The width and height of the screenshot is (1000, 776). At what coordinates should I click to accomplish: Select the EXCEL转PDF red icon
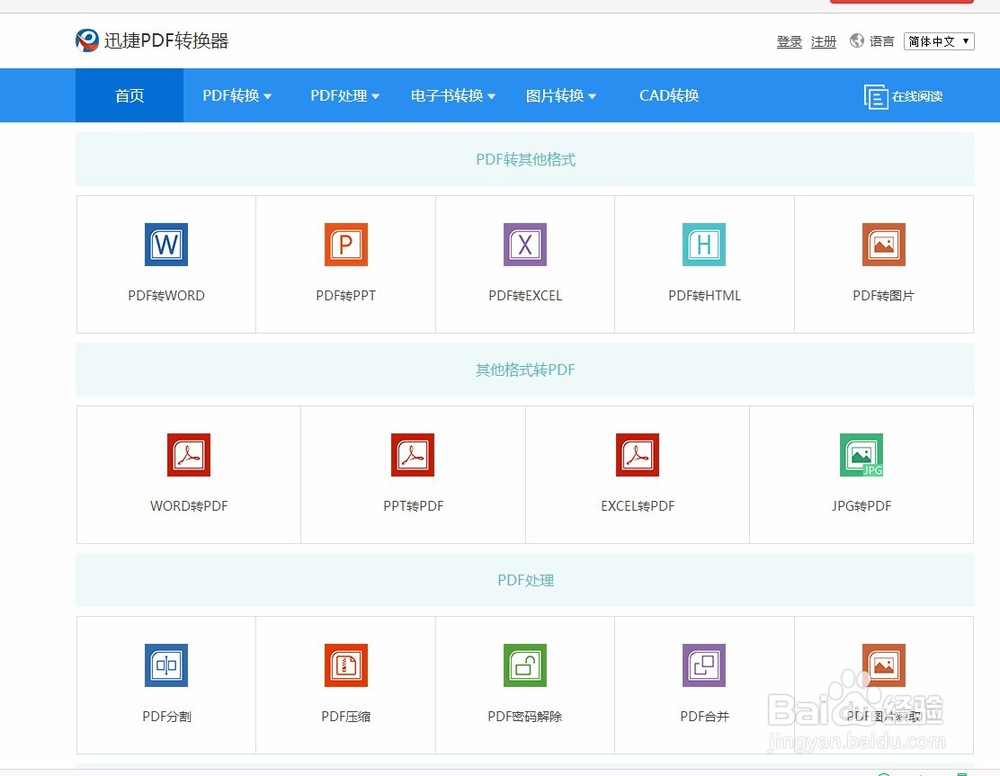637,455
